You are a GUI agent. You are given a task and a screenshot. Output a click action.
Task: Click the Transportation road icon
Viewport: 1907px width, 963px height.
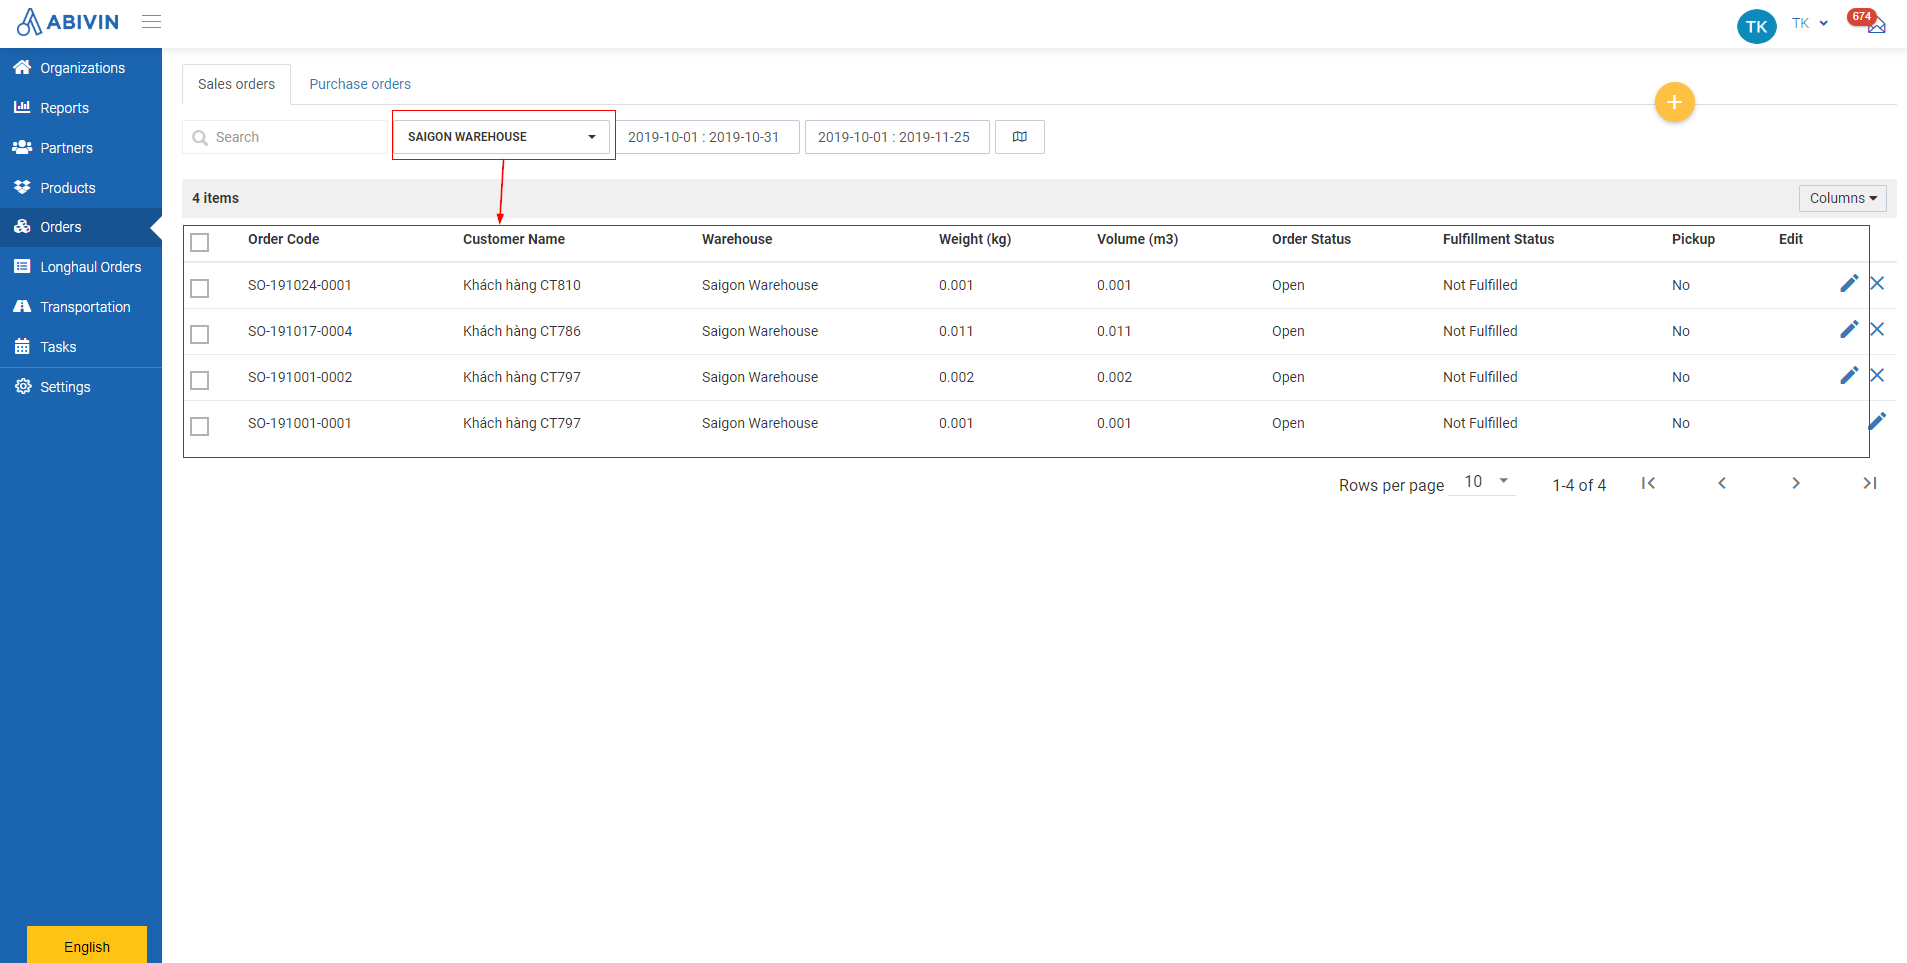click(x=22, y=306)
